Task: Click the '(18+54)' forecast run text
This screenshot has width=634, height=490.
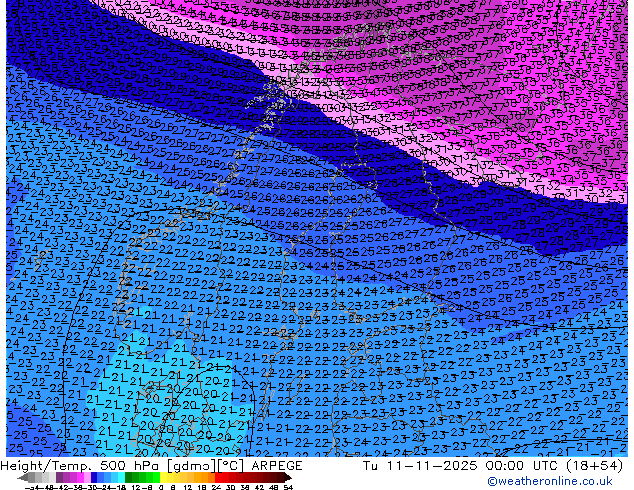Action: [x=595, y=466]
